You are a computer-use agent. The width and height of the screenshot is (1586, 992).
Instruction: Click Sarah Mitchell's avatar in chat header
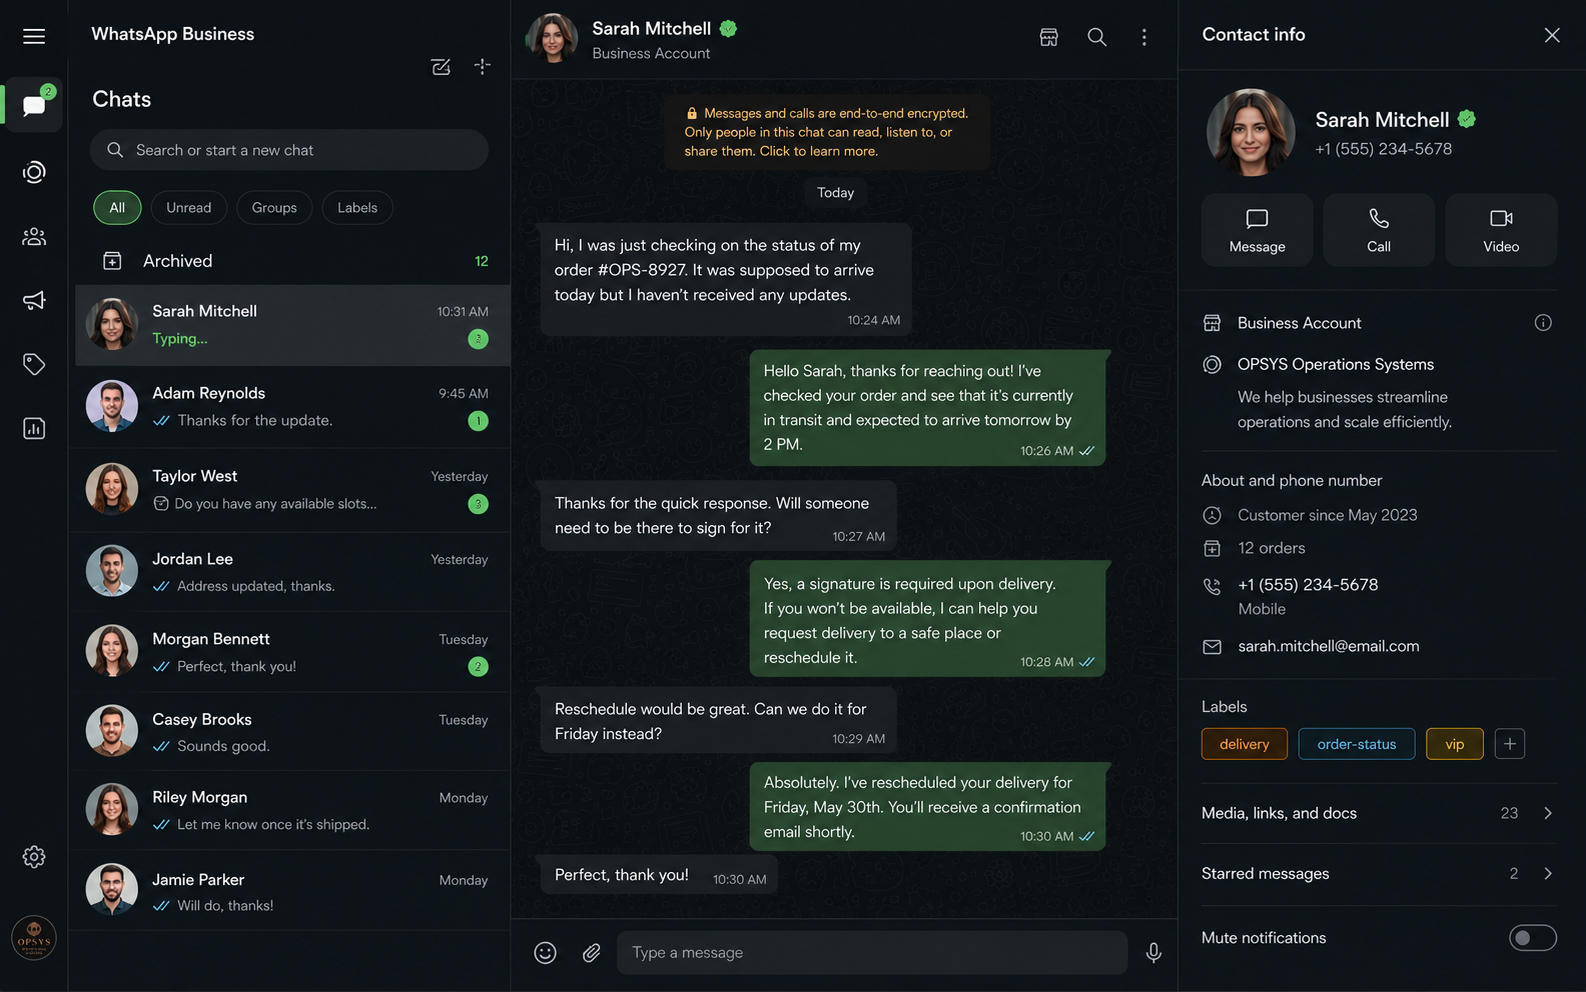point(552,39)
